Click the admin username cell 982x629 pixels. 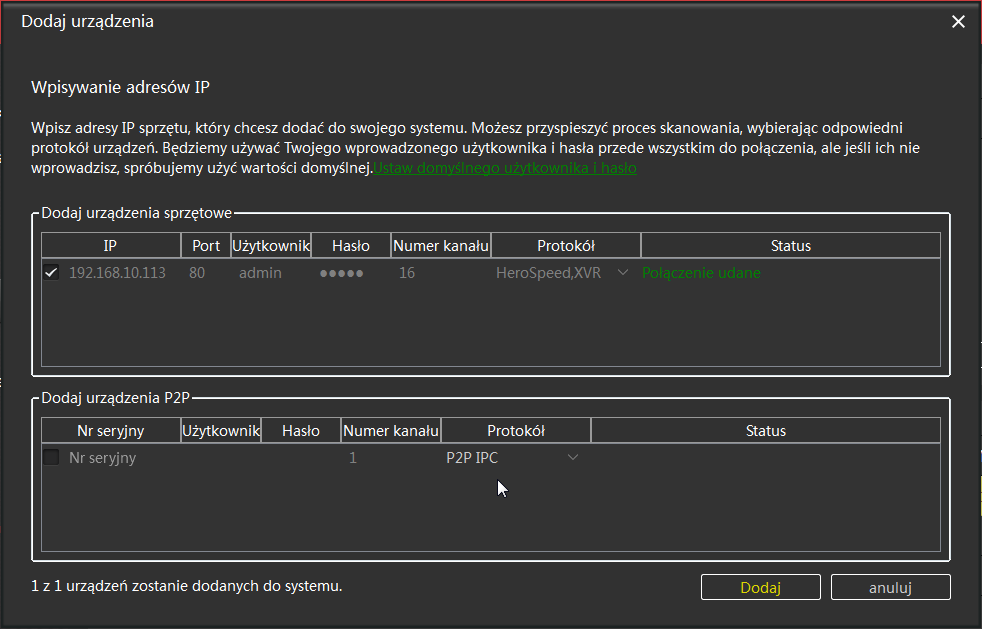point(260,272)
